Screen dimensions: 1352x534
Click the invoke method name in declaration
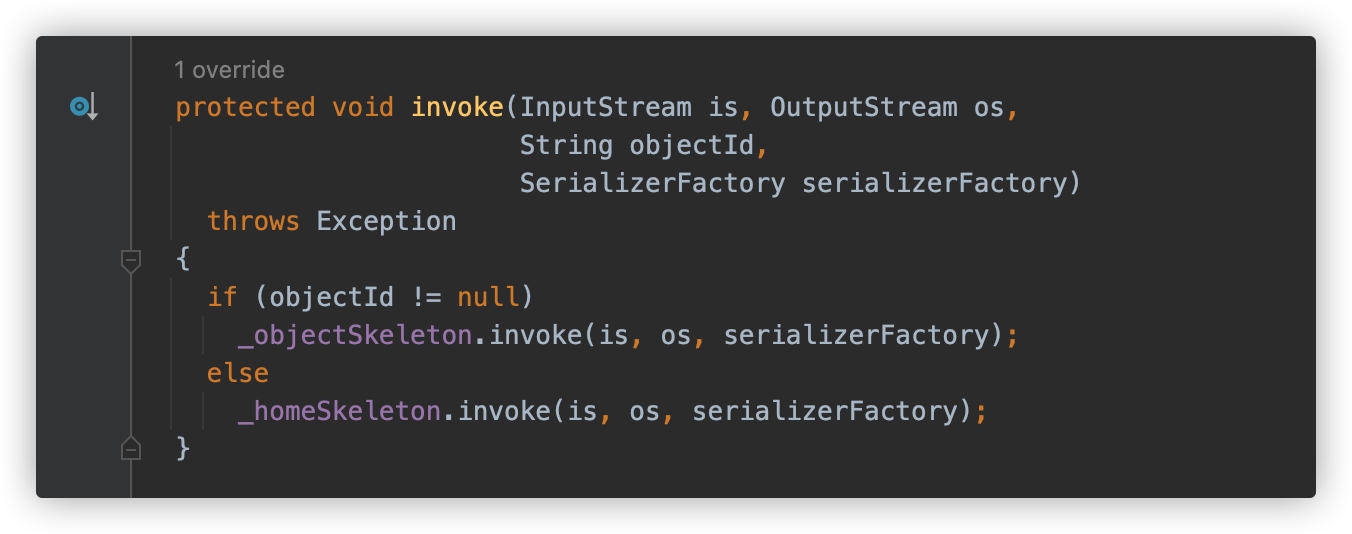click(x=457, y=107)
